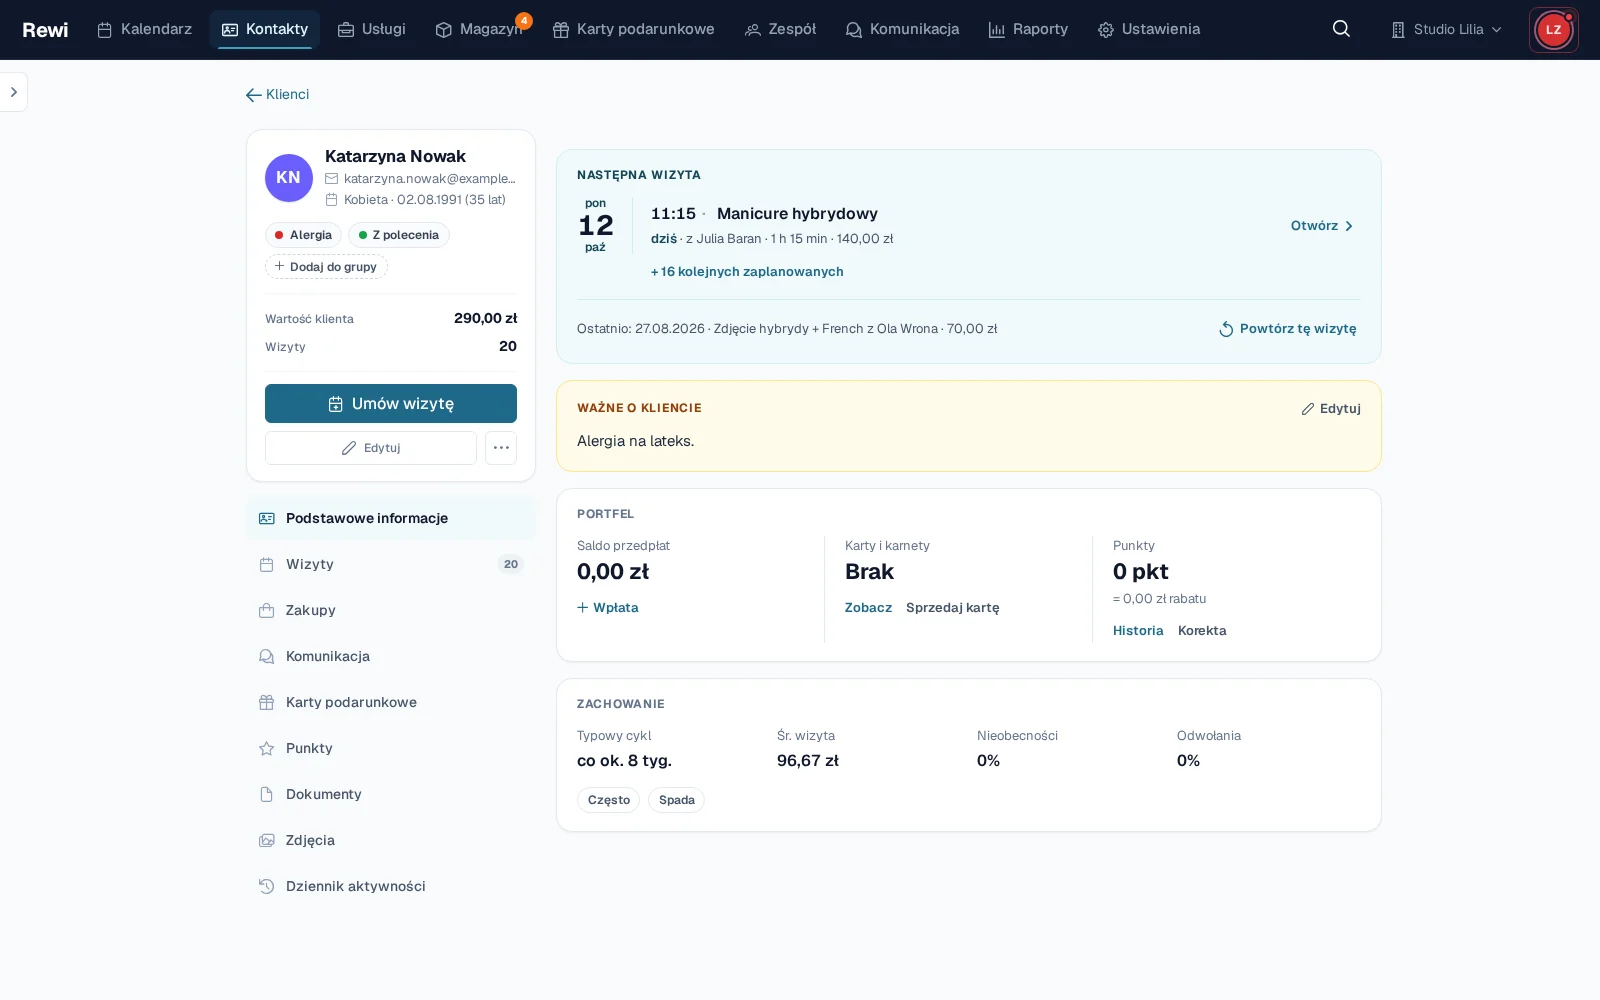
Task: Click the LZ user avatar
Action: [1553, 30]
